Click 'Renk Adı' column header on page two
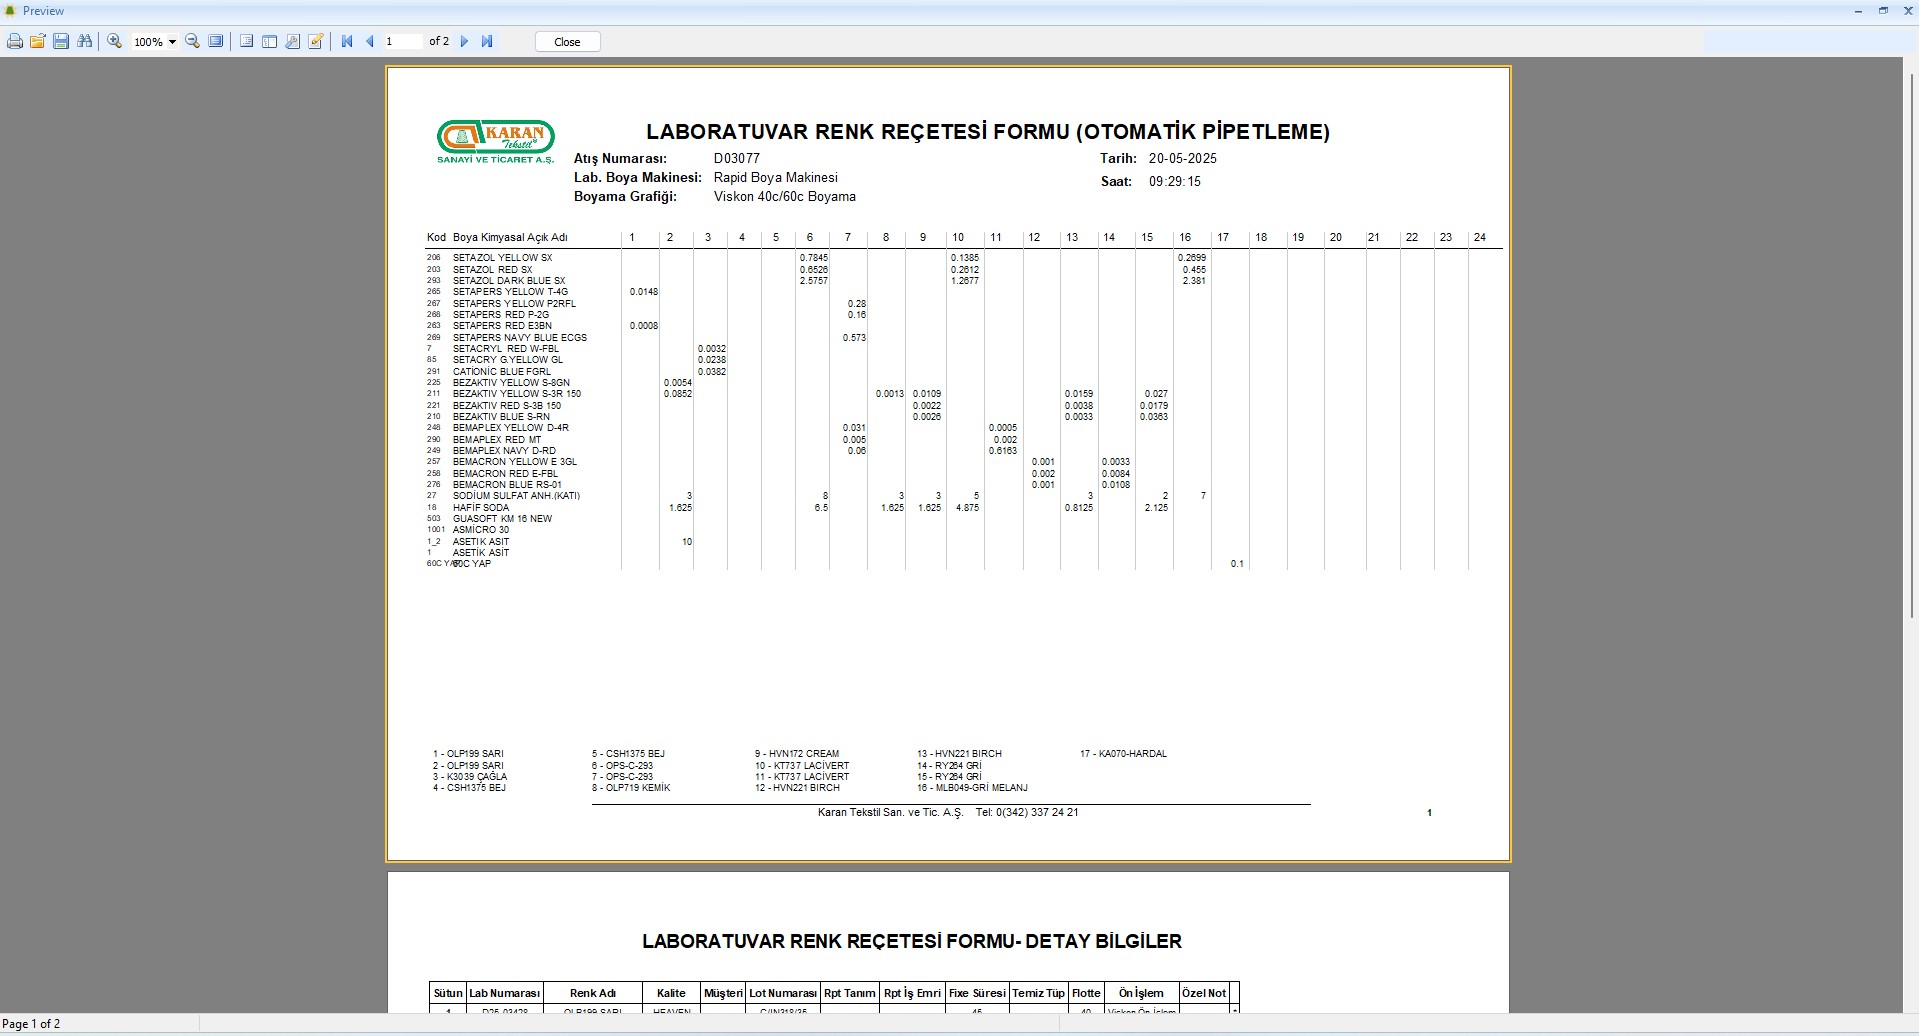Viewport: 1919px width, 1036px height. tap(593, 993)
